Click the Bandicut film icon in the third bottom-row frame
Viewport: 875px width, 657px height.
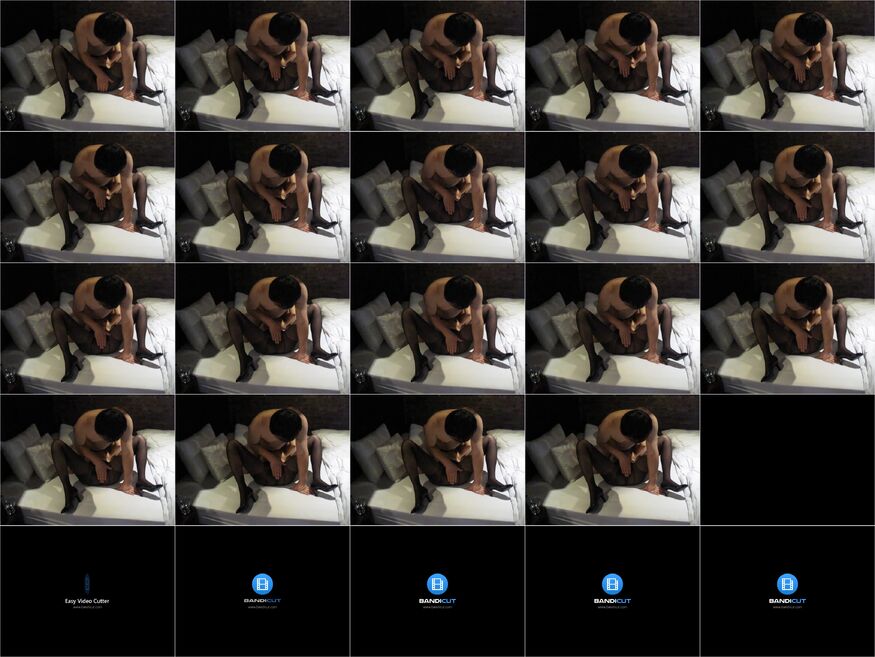click(x=437, y=583)
